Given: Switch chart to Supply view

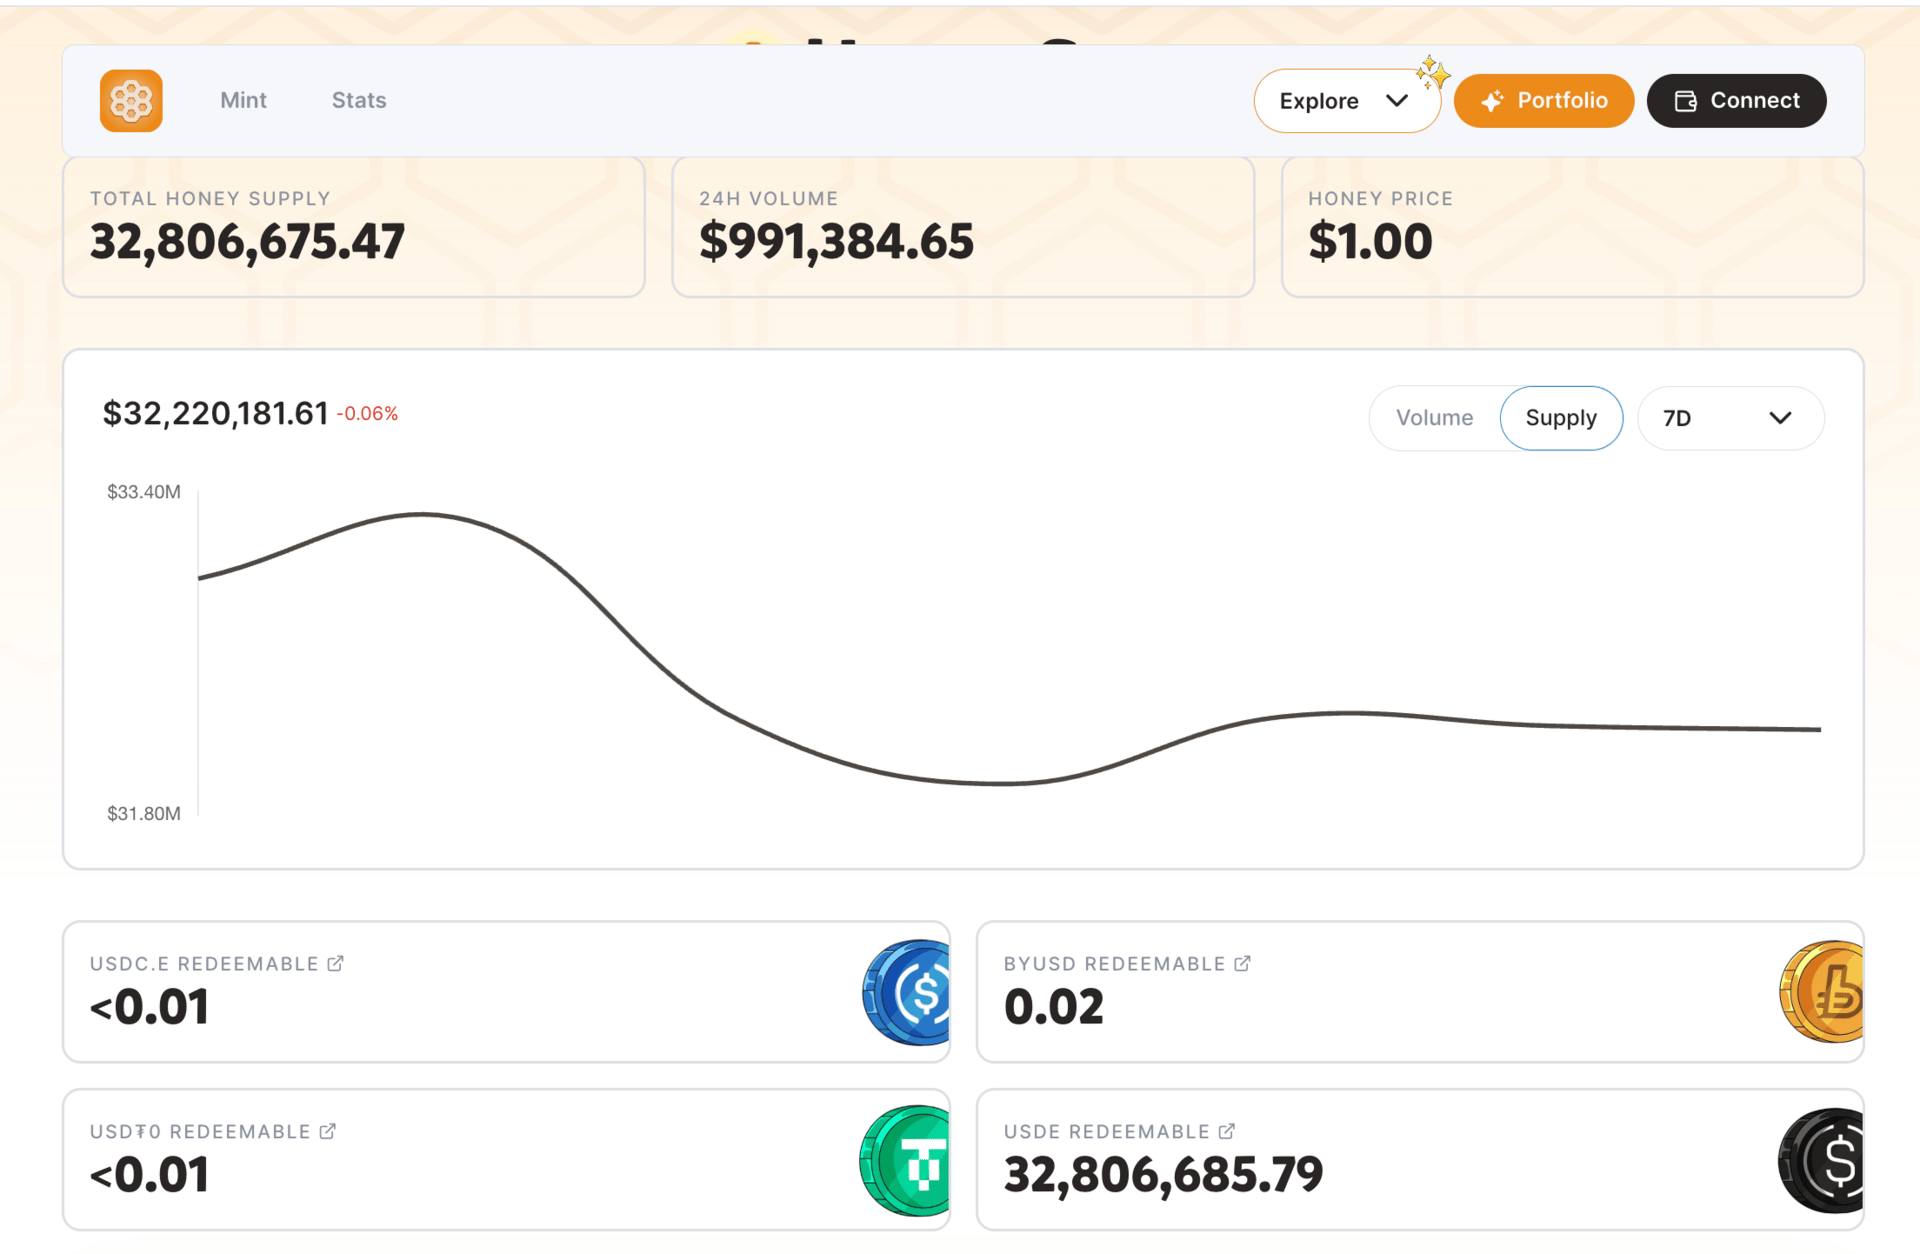Looking at the screenshot, I should [x=1560, y=418].
